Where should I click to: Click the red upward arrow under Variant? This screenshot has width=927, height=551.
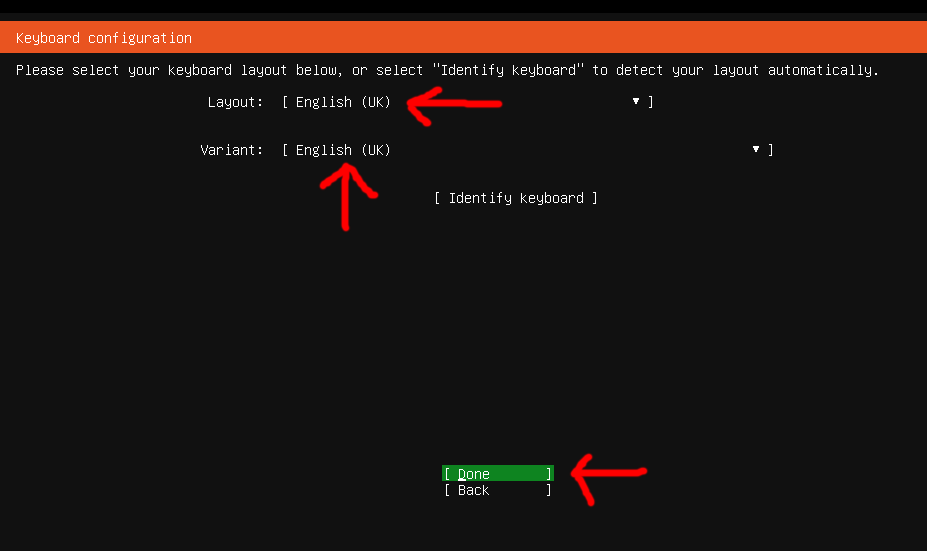(345, 195)
